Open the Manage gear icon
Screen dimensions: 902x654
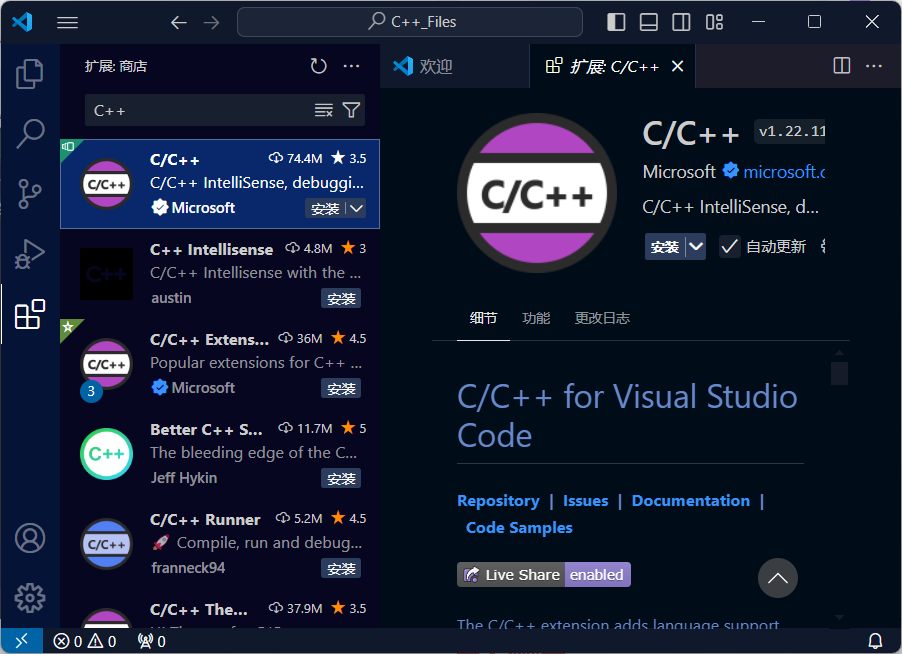pyautogui.click(x=30, y=598)
